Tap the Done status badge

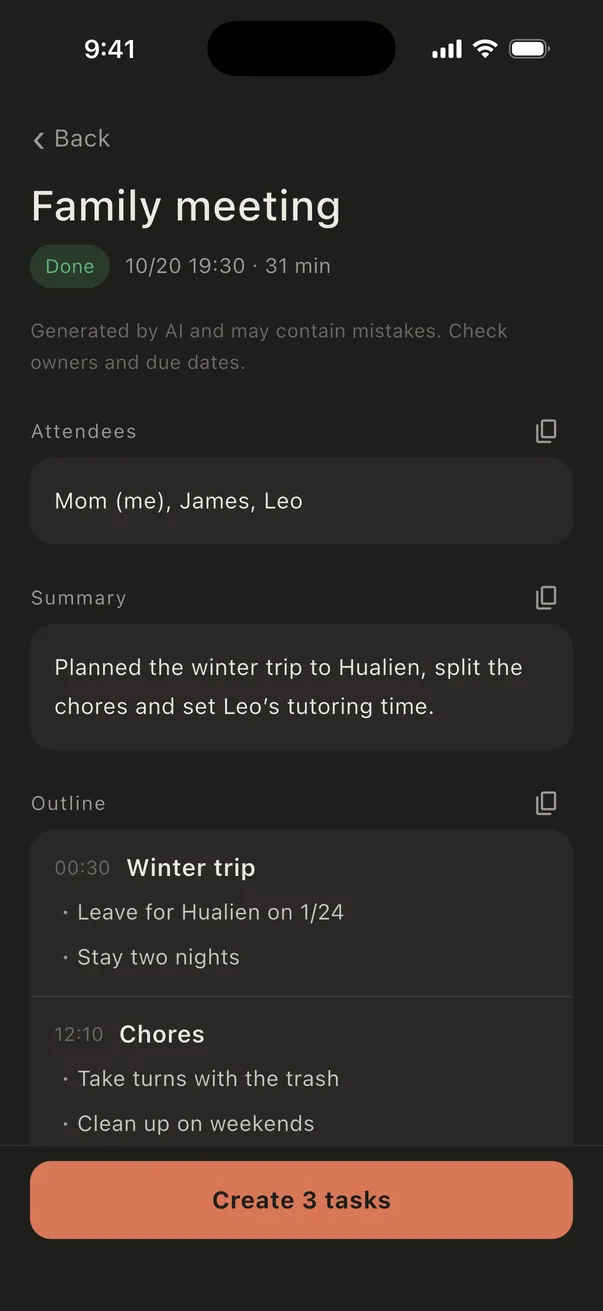[x=70, y=266]
